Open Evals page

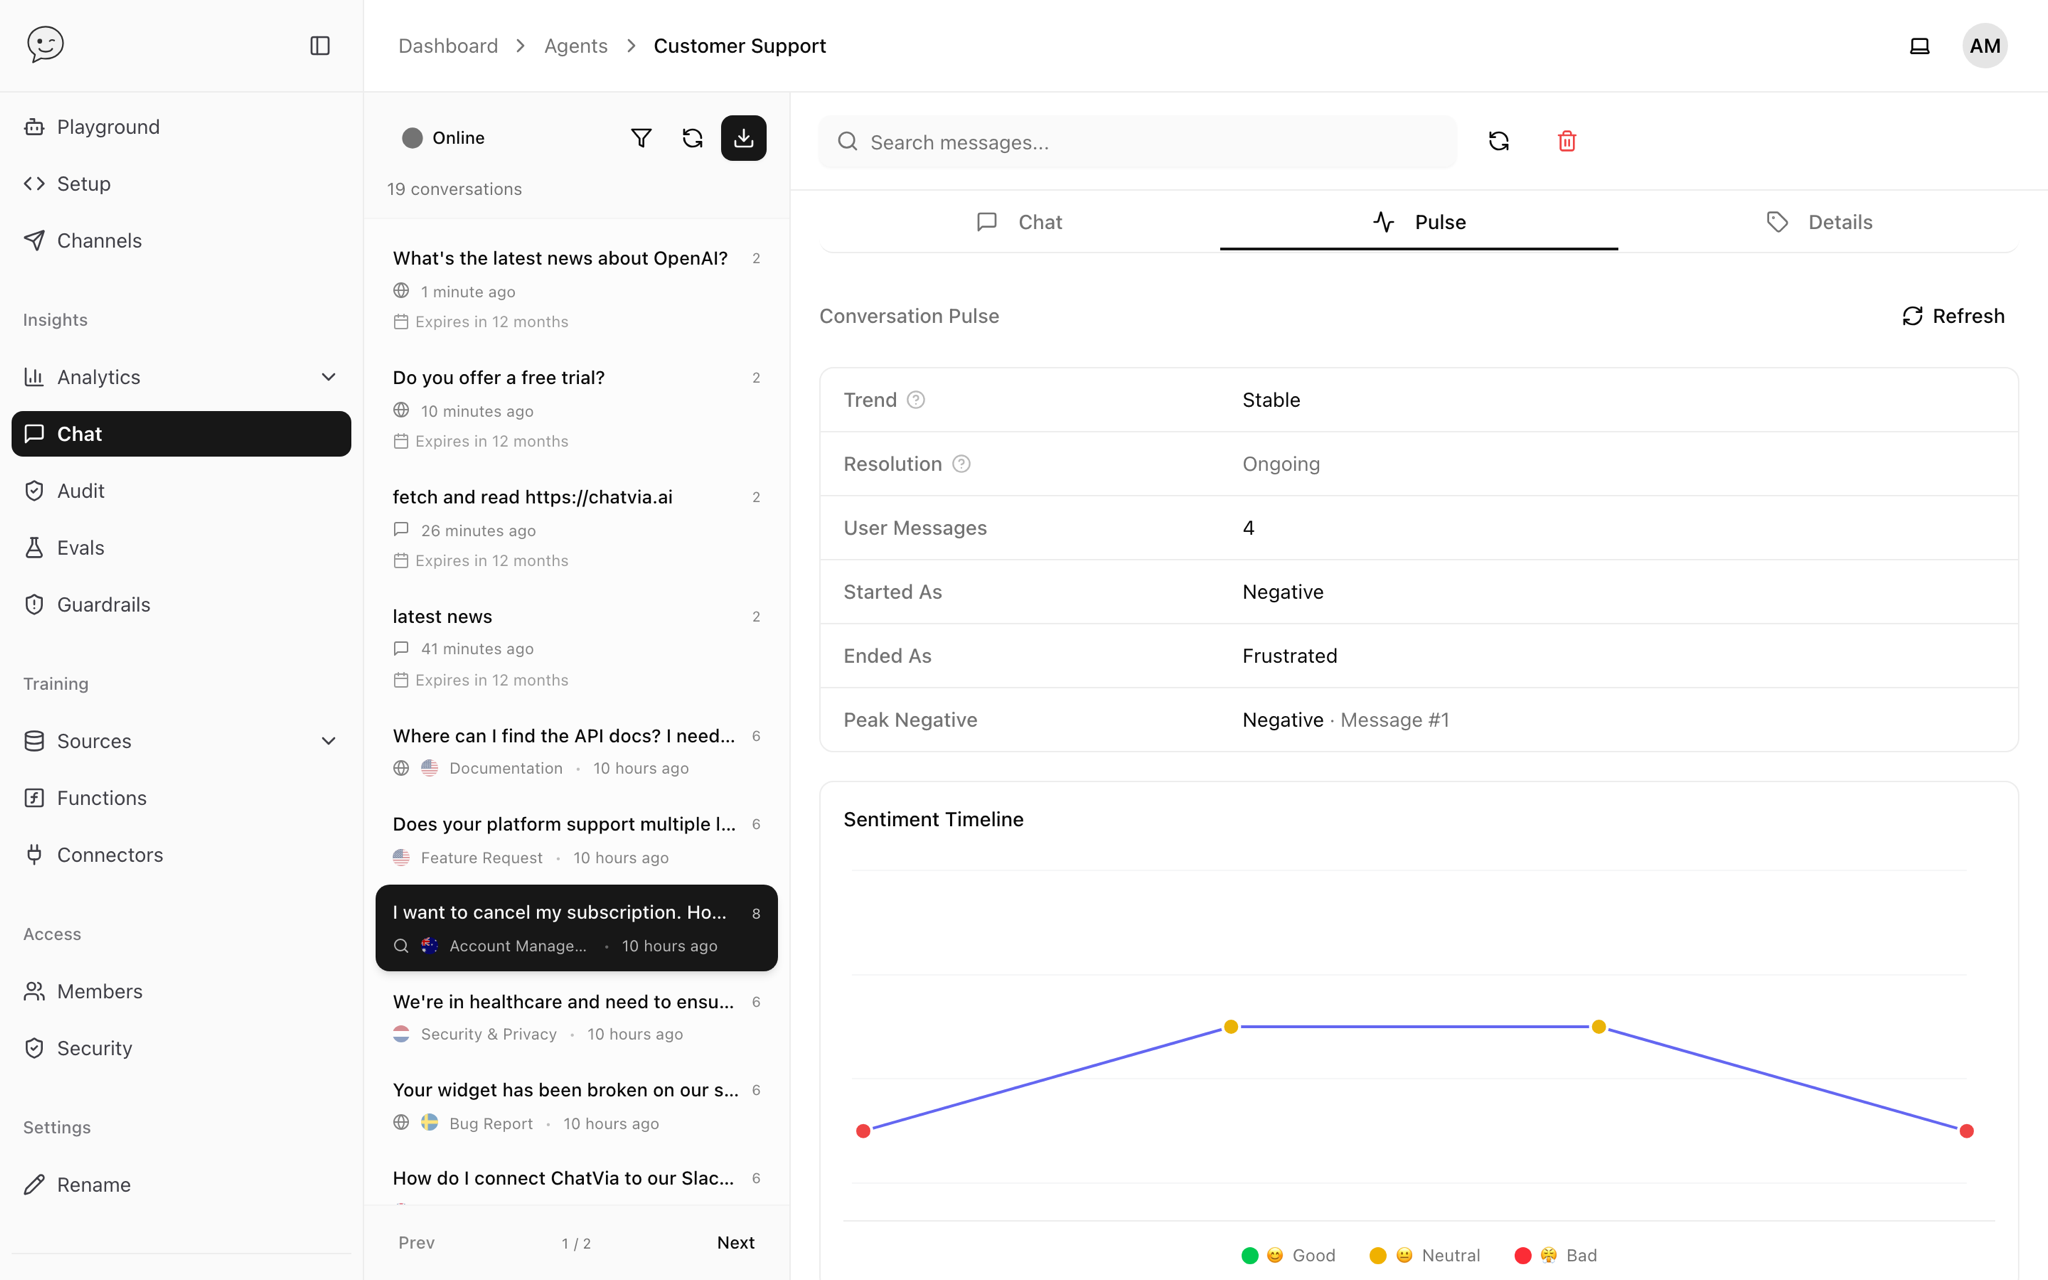181,548
